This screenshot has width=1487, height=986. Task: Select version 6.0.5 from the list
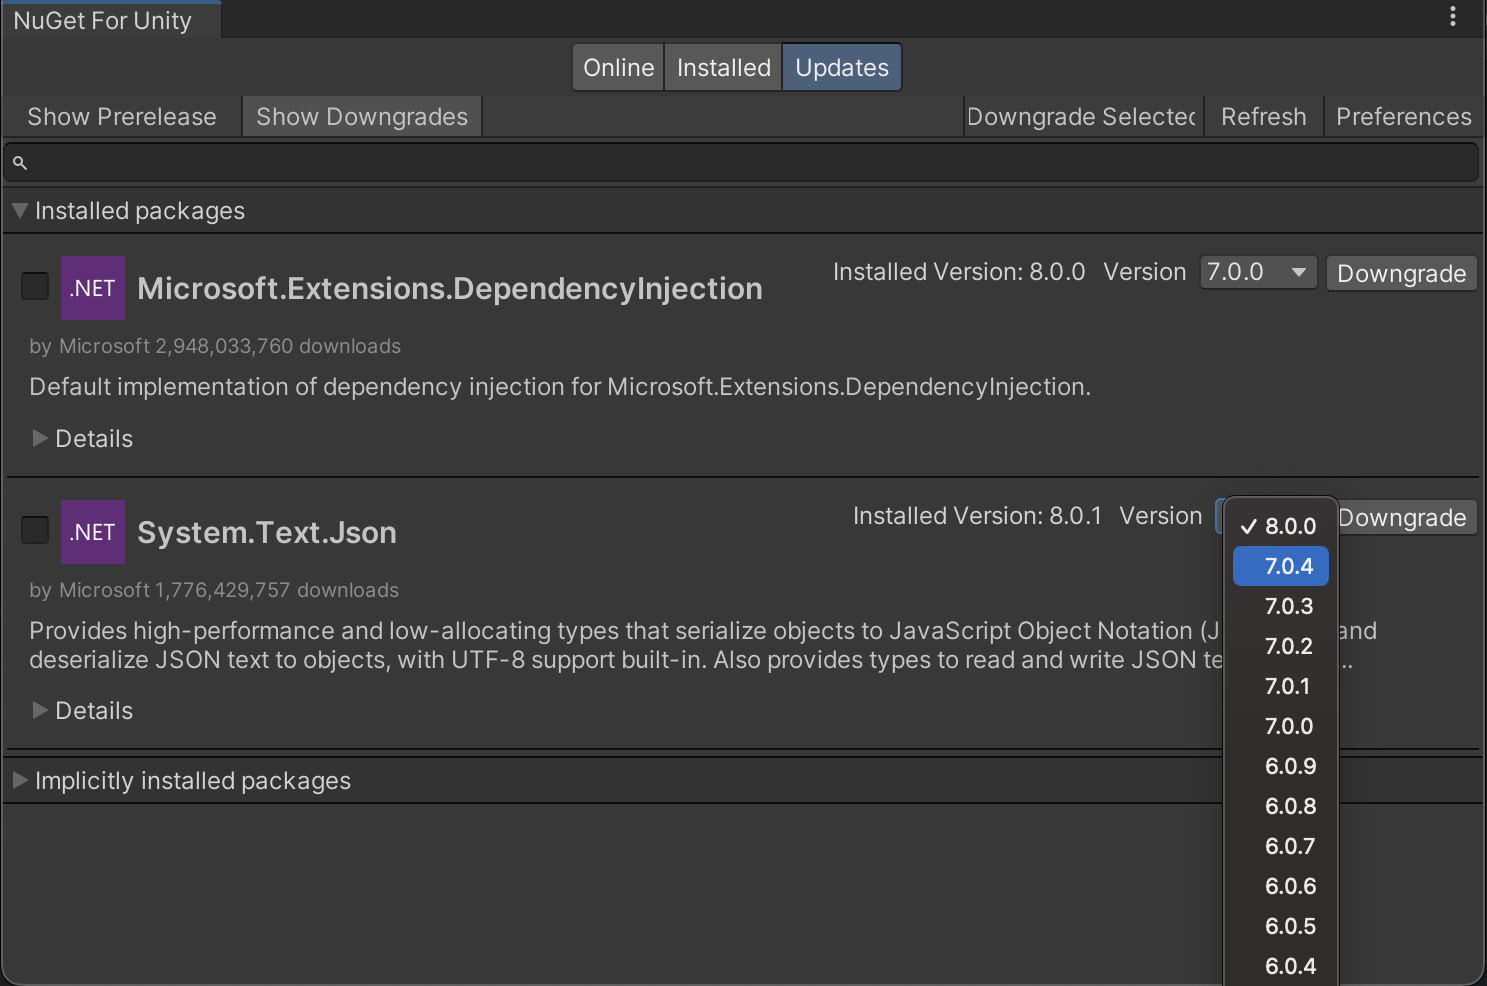(1281, 926)
